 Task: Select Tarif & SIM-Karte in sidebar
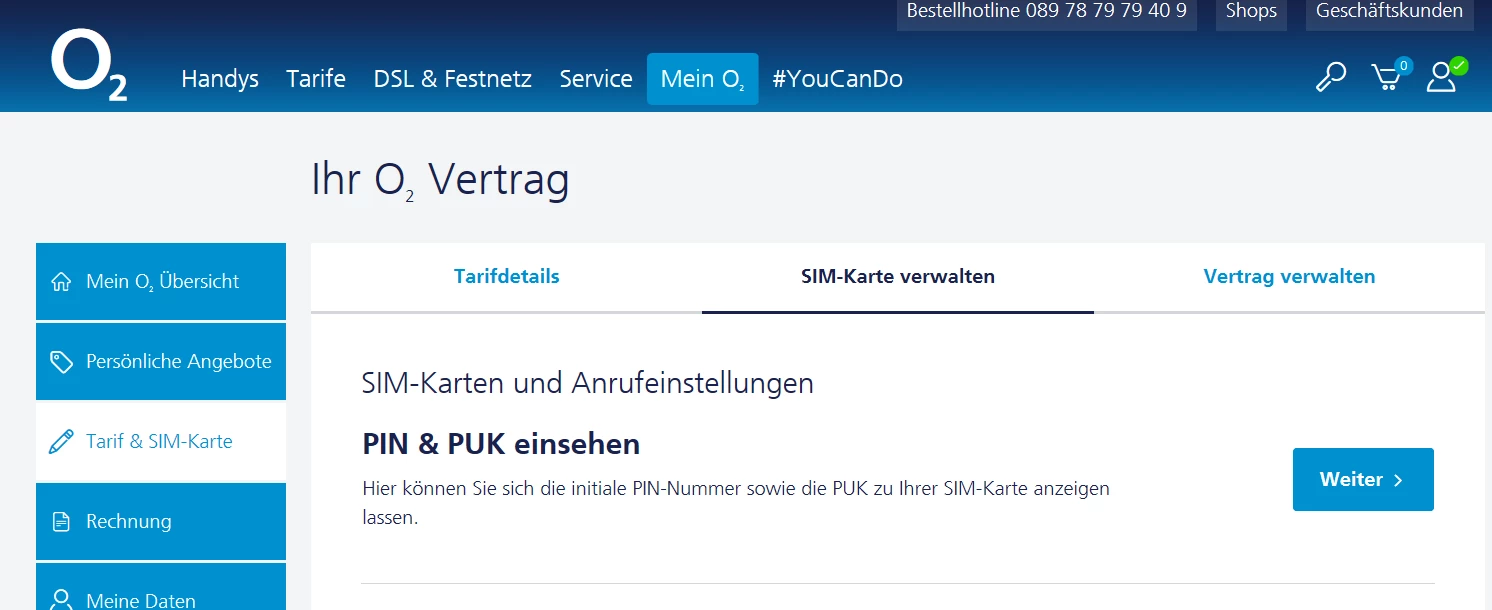[x=161, y=442]
